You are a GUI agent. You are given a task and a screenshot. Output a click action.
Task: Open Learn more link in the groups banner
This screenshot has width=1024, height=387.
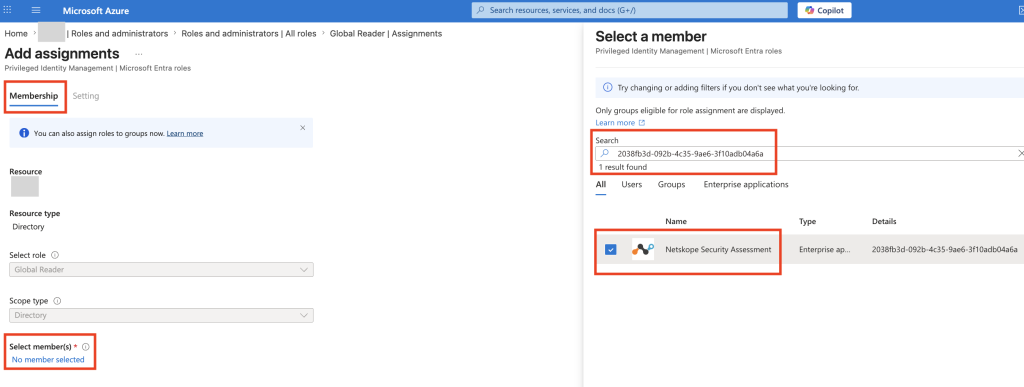tap(185, 133)
